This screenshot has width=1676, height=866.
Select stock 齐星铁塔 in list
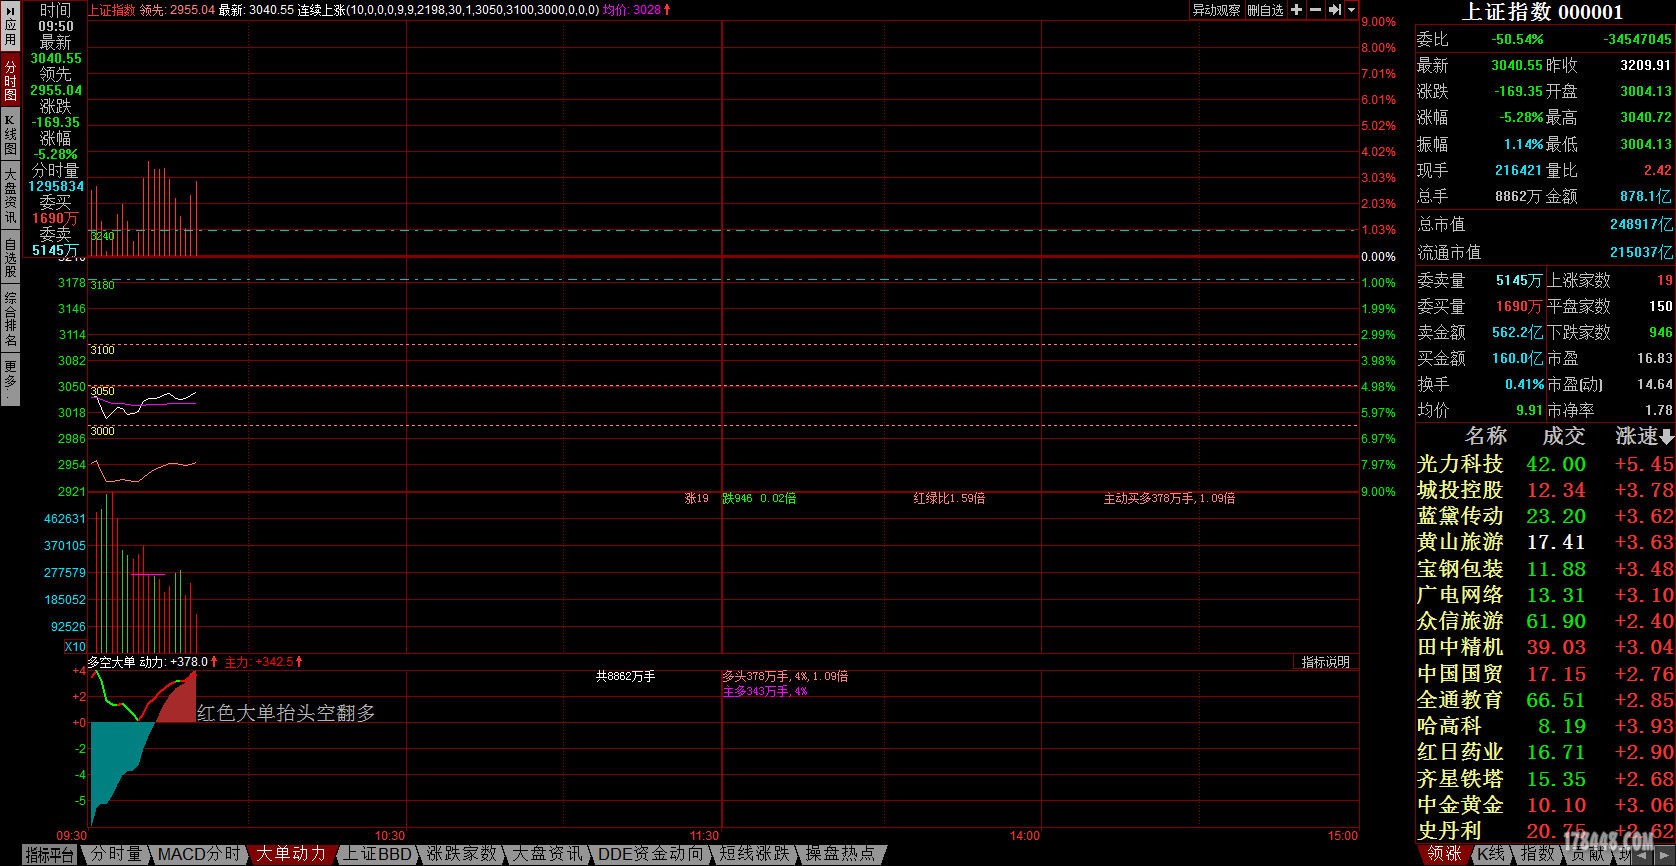[1544, 778]
